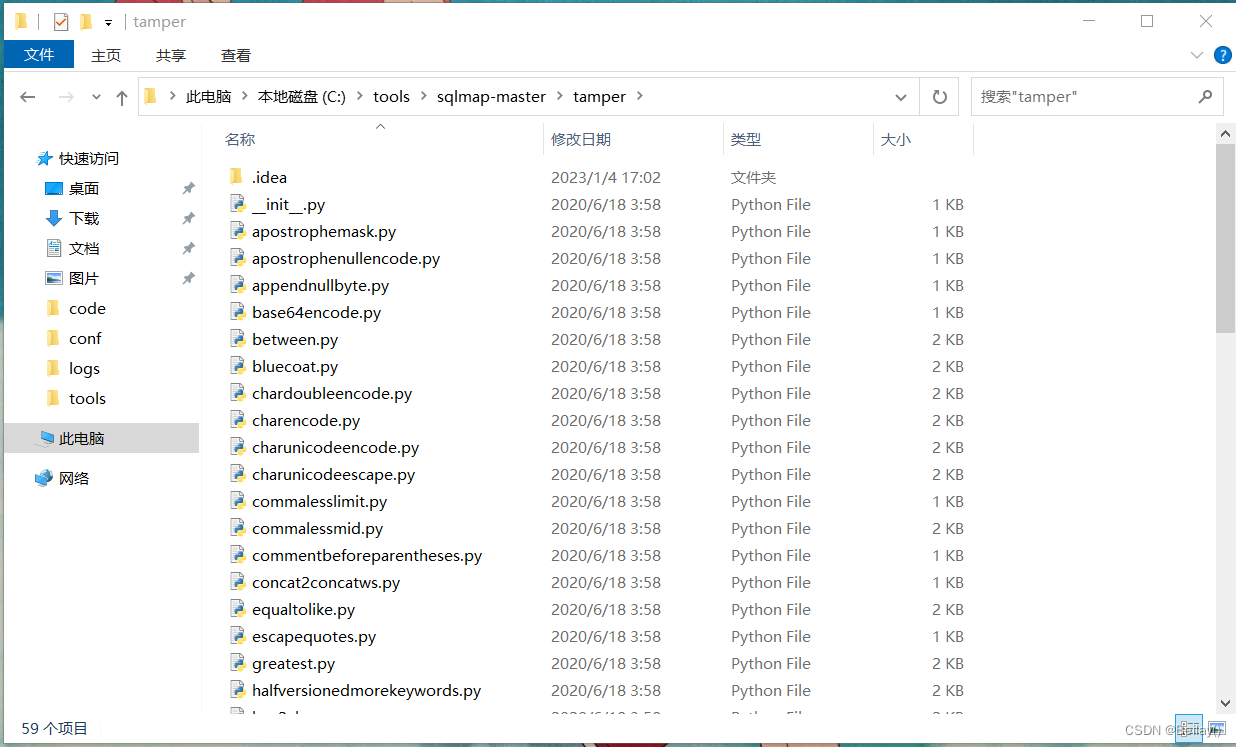Open 图片 in the navigation pane

pos(84,278)
